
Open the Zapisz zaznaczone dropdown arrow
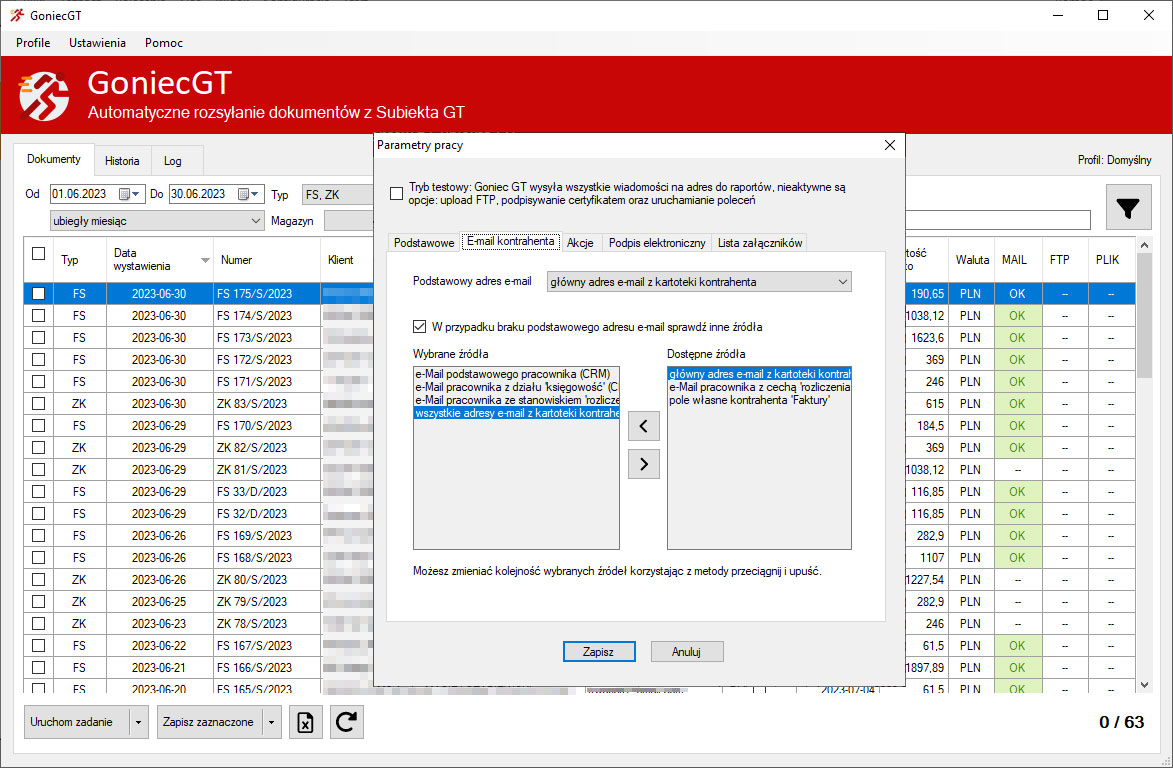click(272, 722)
